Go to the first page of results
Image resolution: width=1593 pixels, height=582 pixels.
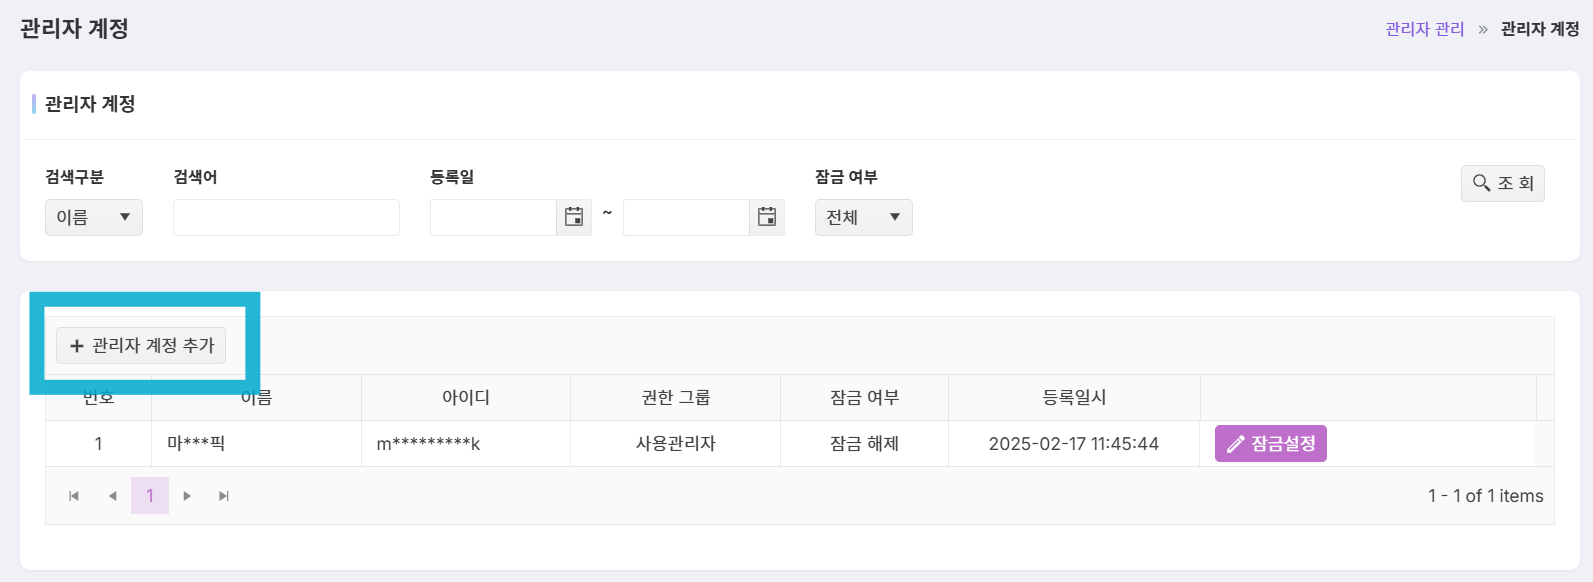pos(74,496)
